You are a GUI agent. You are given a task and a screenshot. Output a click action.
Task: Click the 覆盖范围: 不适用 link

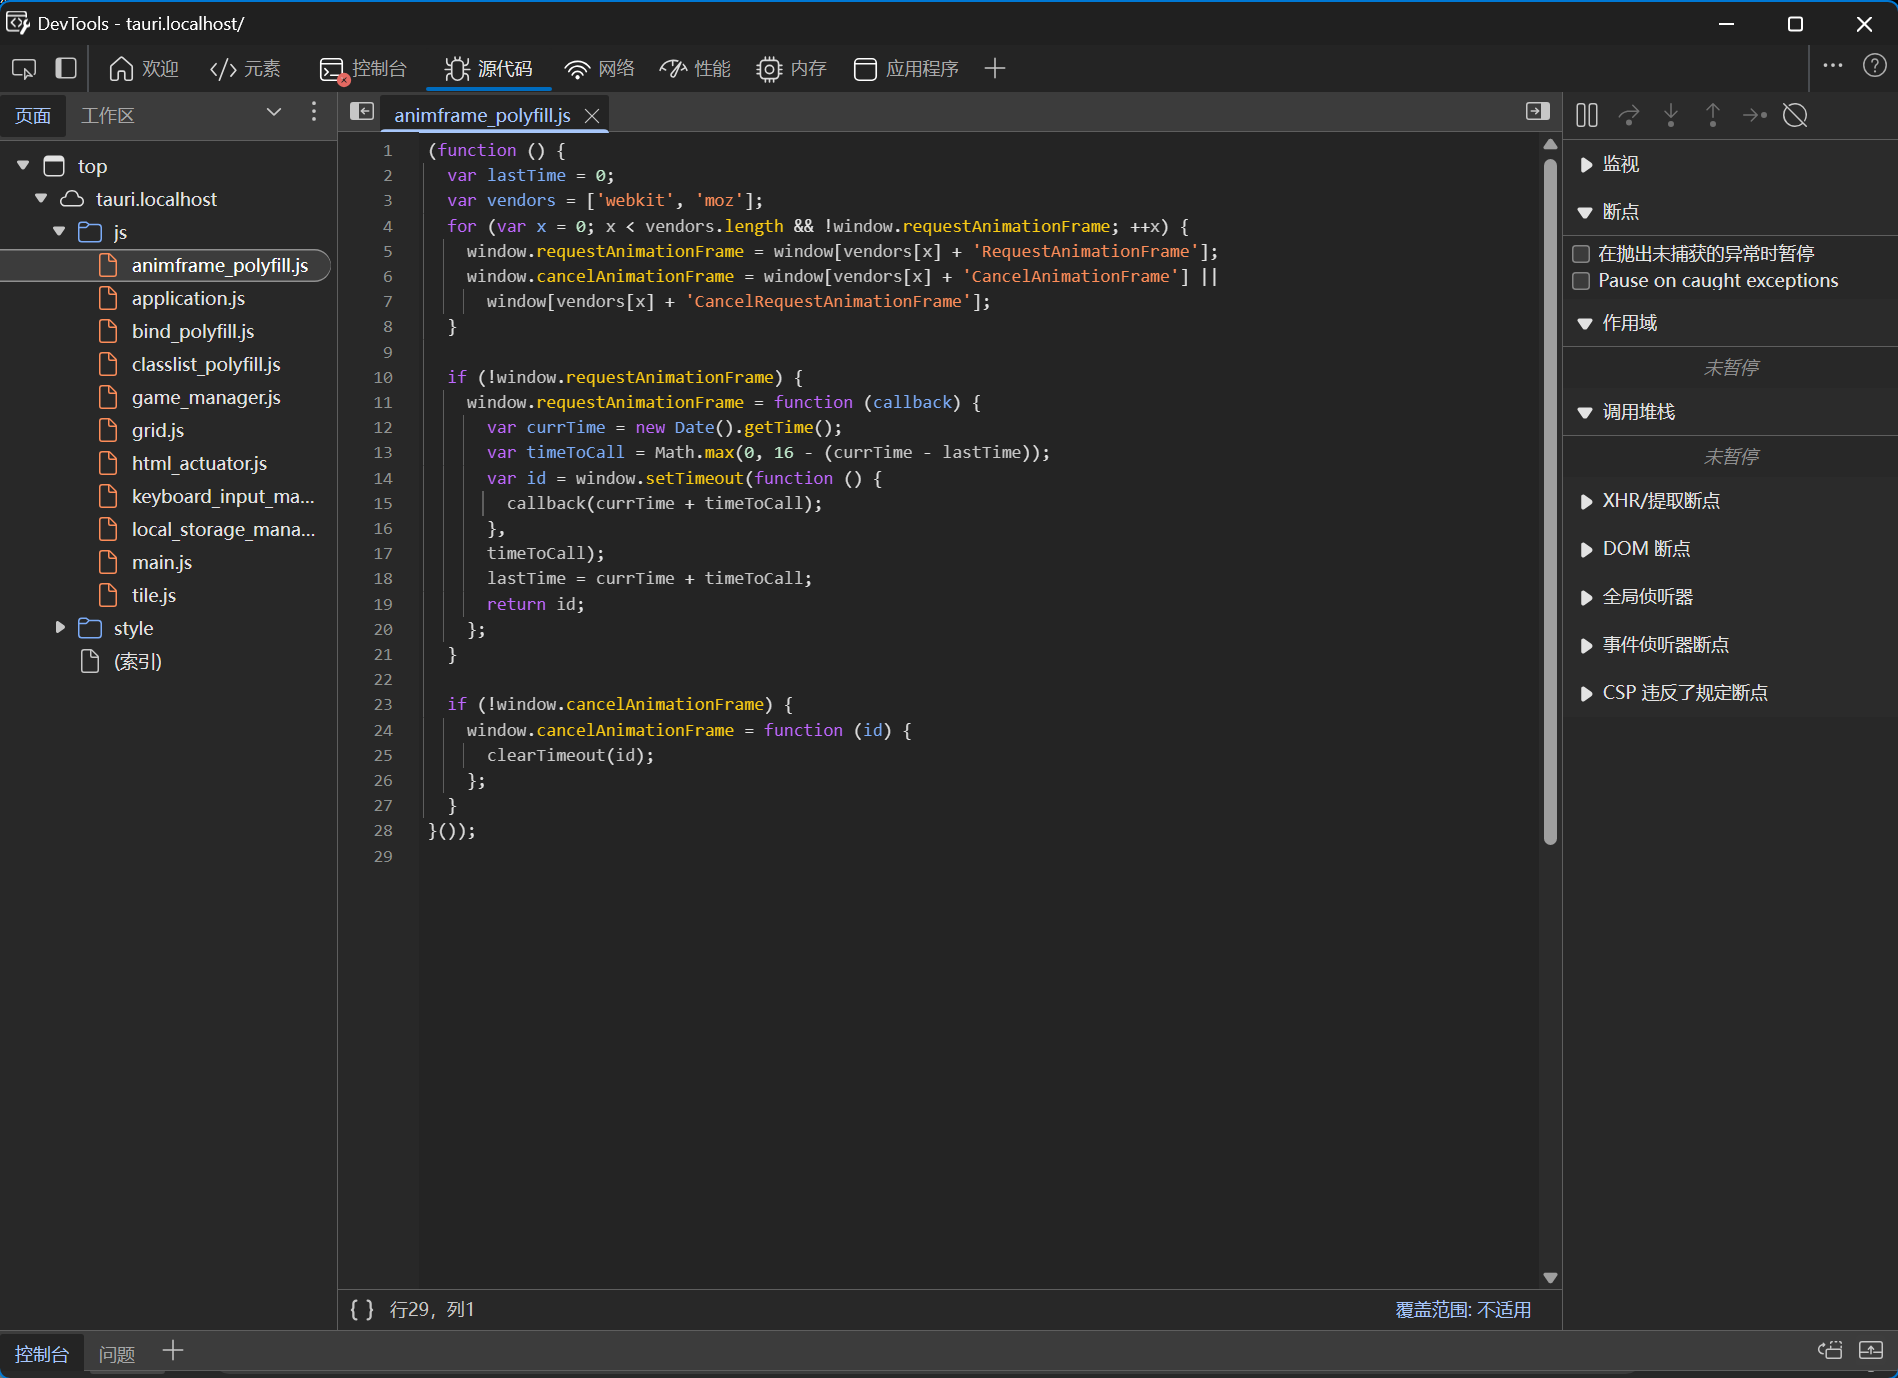pyautogui.click(x=1462, y=1309)
